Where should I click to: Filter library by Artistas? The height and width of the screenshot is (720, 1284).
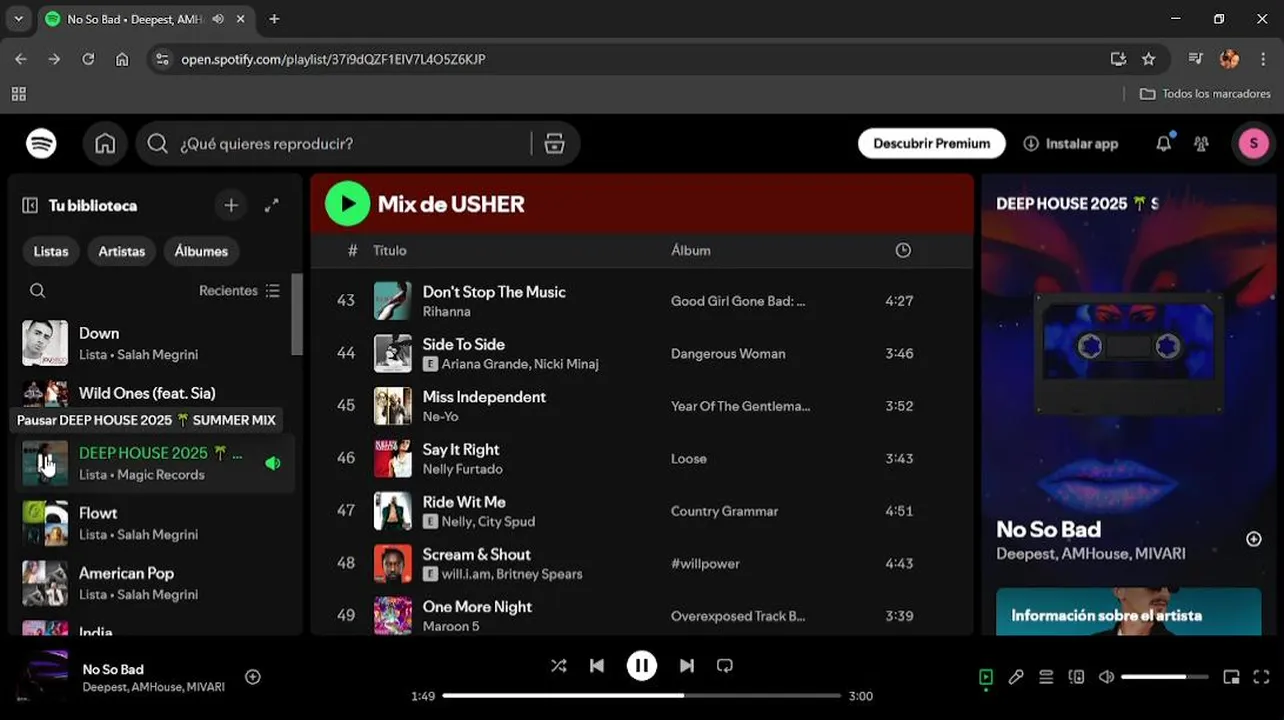click(x=122, y=251)
